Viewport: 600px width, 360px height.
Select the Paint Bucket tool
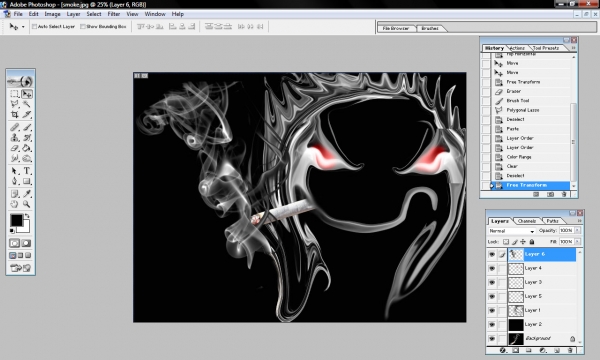coord(26,148)
